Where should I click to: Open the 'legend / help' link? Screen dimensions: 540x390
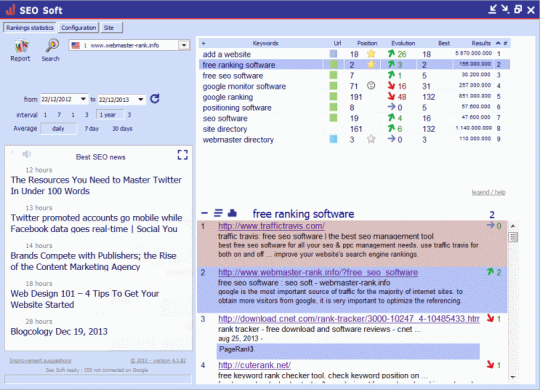[488, 192]
